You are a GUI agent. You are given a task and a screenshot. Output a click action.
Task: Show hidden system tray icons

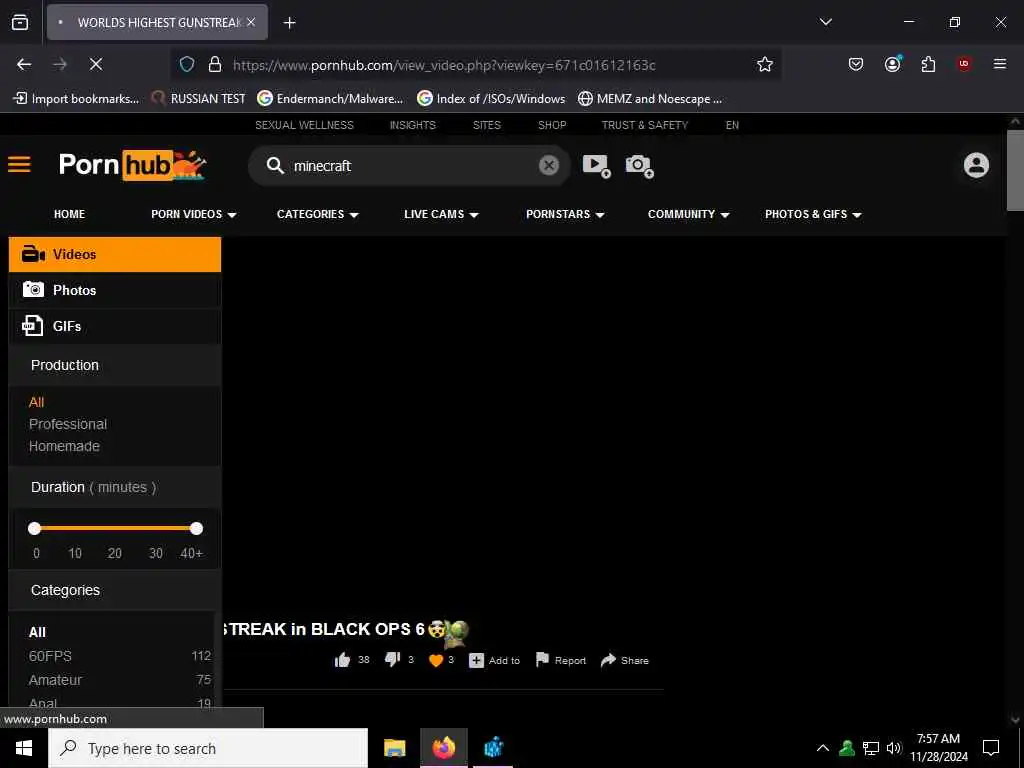[823, 748]
